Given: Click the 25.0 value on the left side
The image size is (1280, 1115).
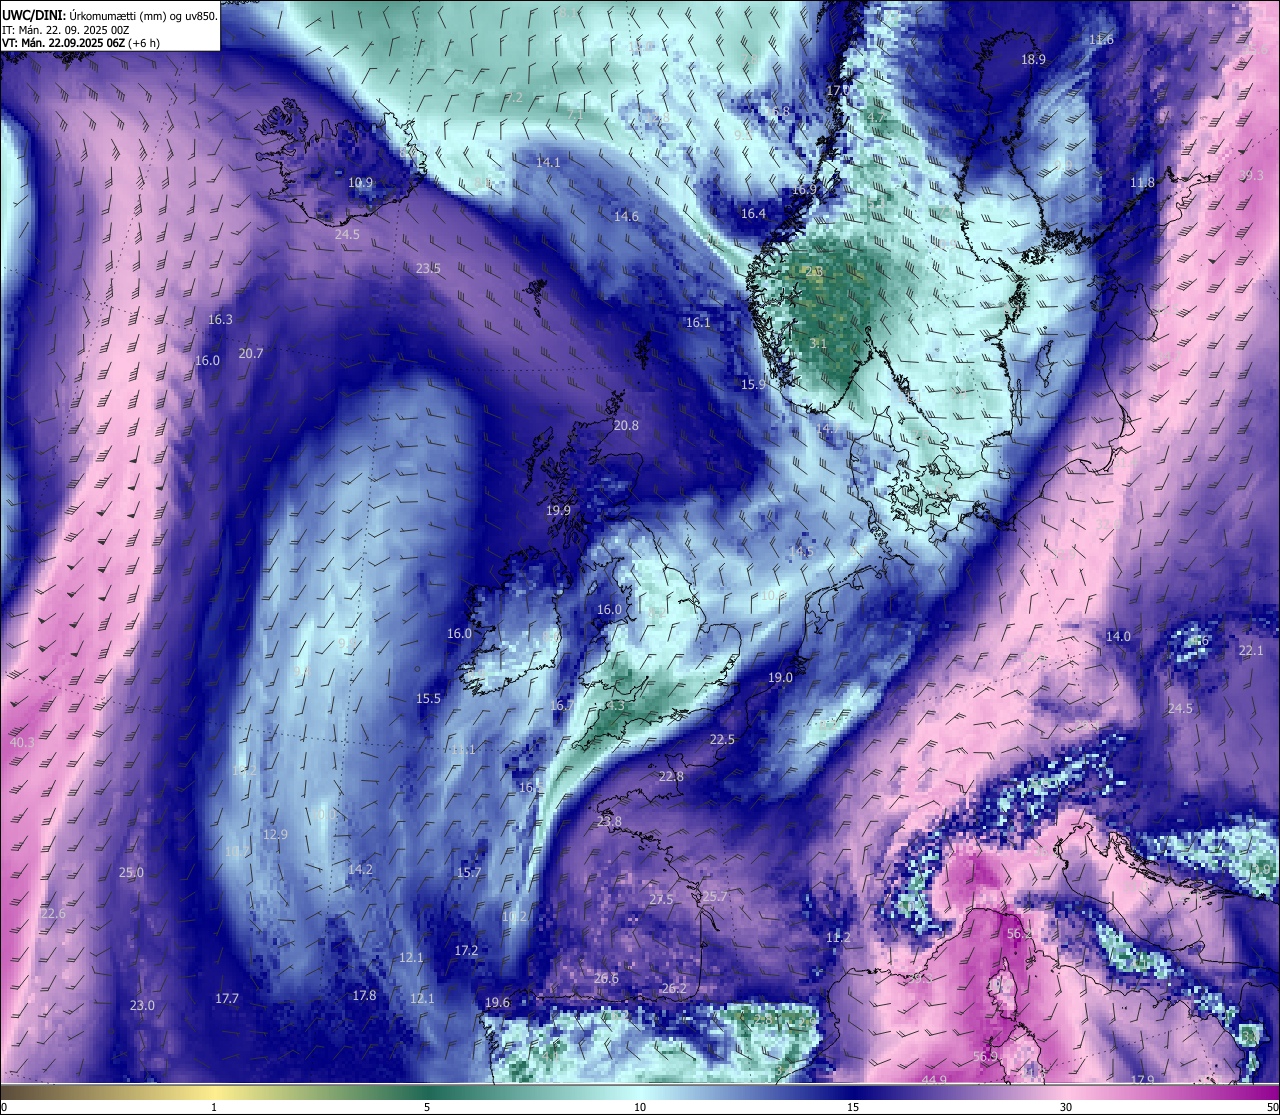Looking at the screenshot, I should point(131,872).
